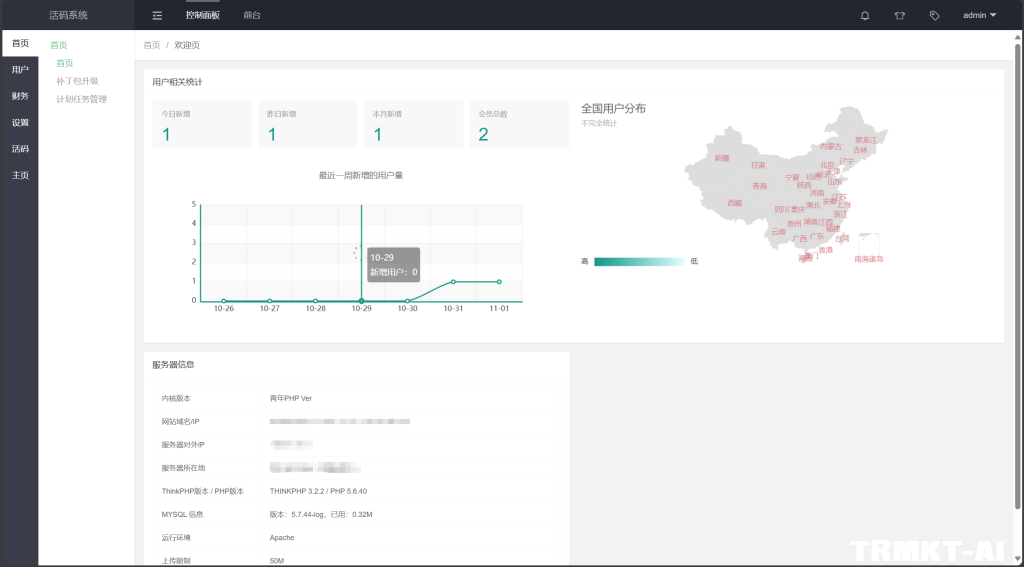This screenshot has height=567, width=1024.
Task: Select 用户 in the left sidebar
Action: coord(20,70)
